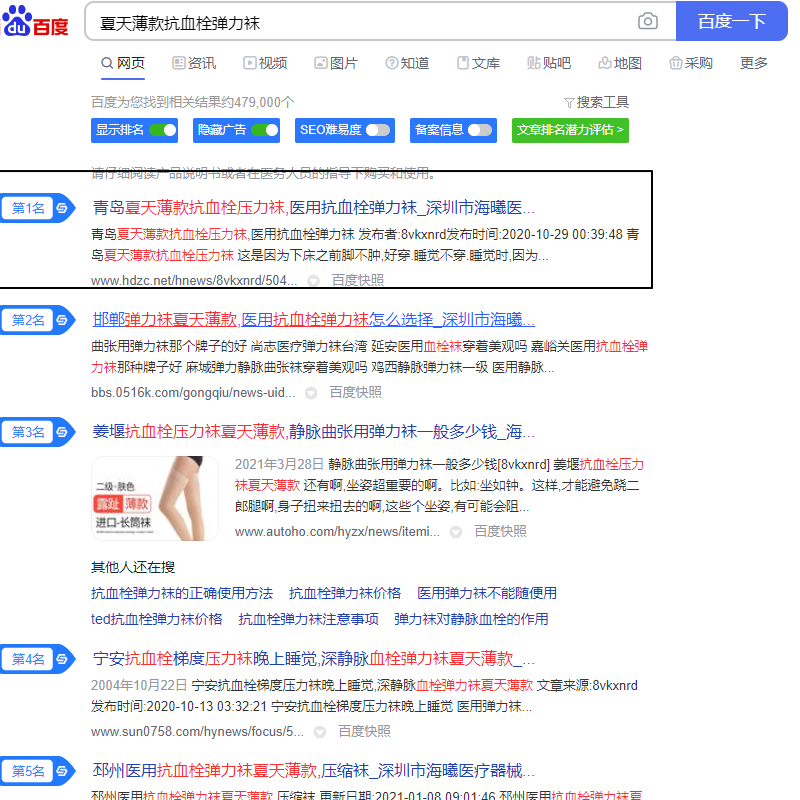This screenshot has height=800, width=800.
Task: Open 百度快照 for the bbs.0516k.com result
Action: 356,392
